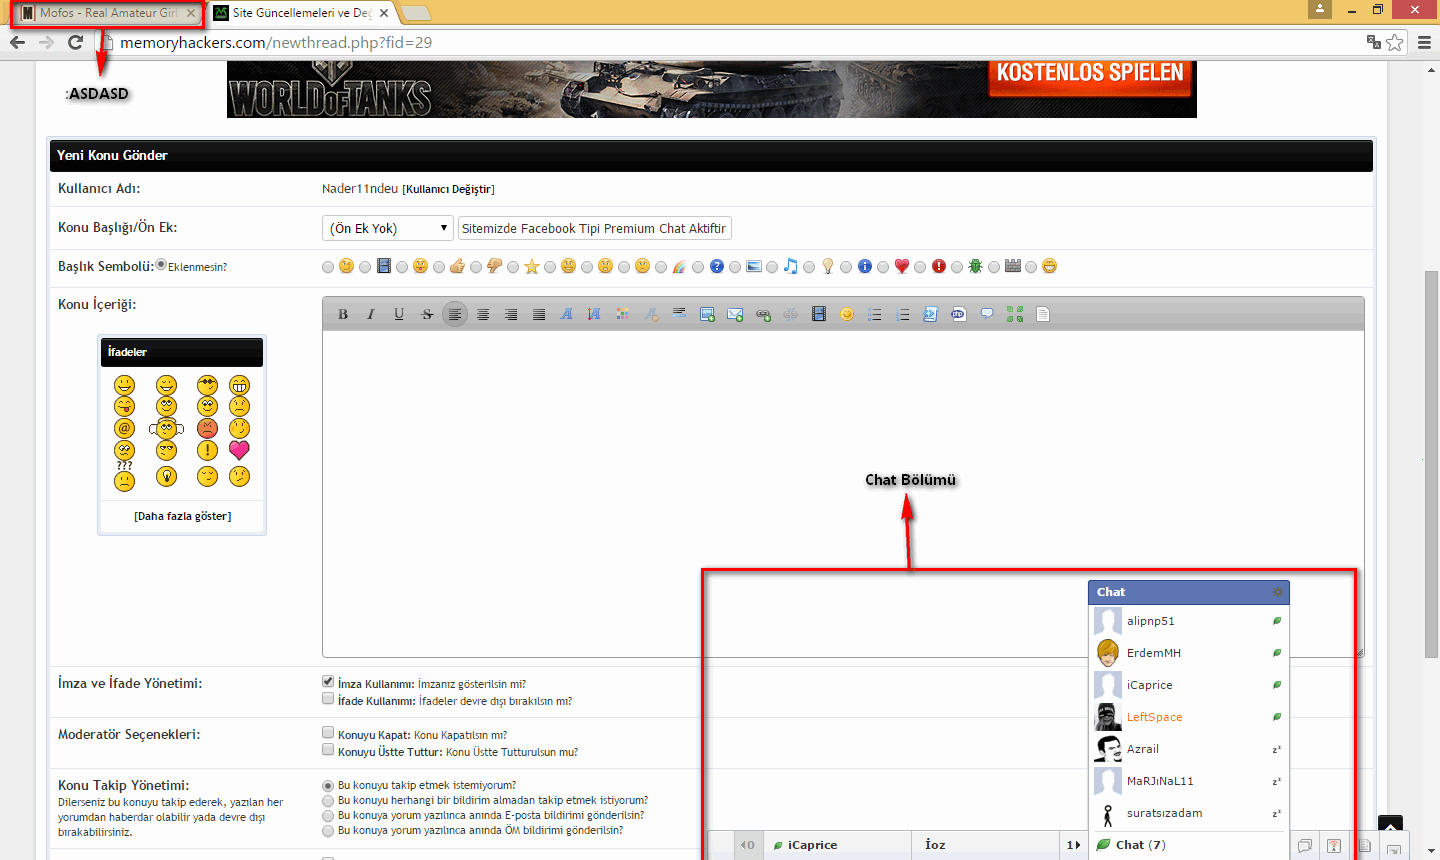1440x860 pixels.
Task: Click the 'iCaprice' chat bar tab
Action: (x=837, y=845)
